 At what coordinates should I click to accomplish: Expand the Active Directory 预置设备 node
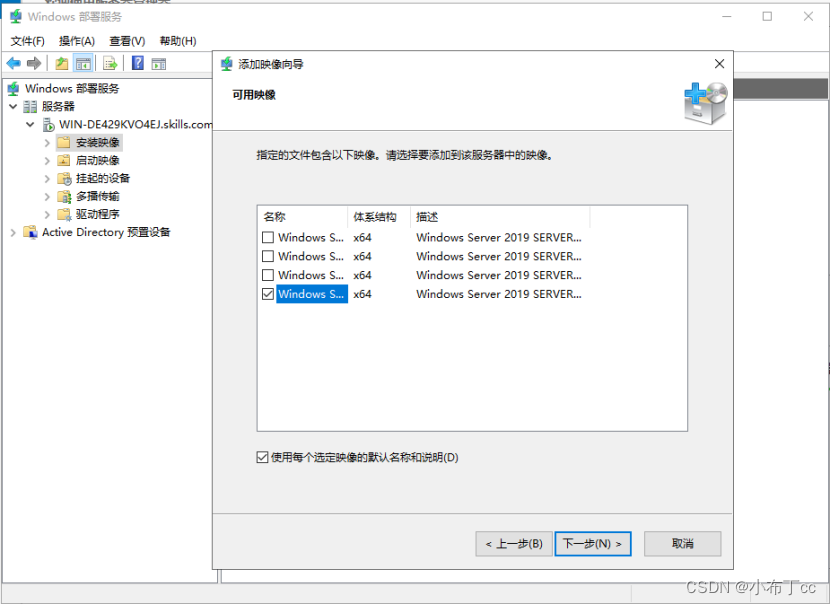tap(13, 233)
